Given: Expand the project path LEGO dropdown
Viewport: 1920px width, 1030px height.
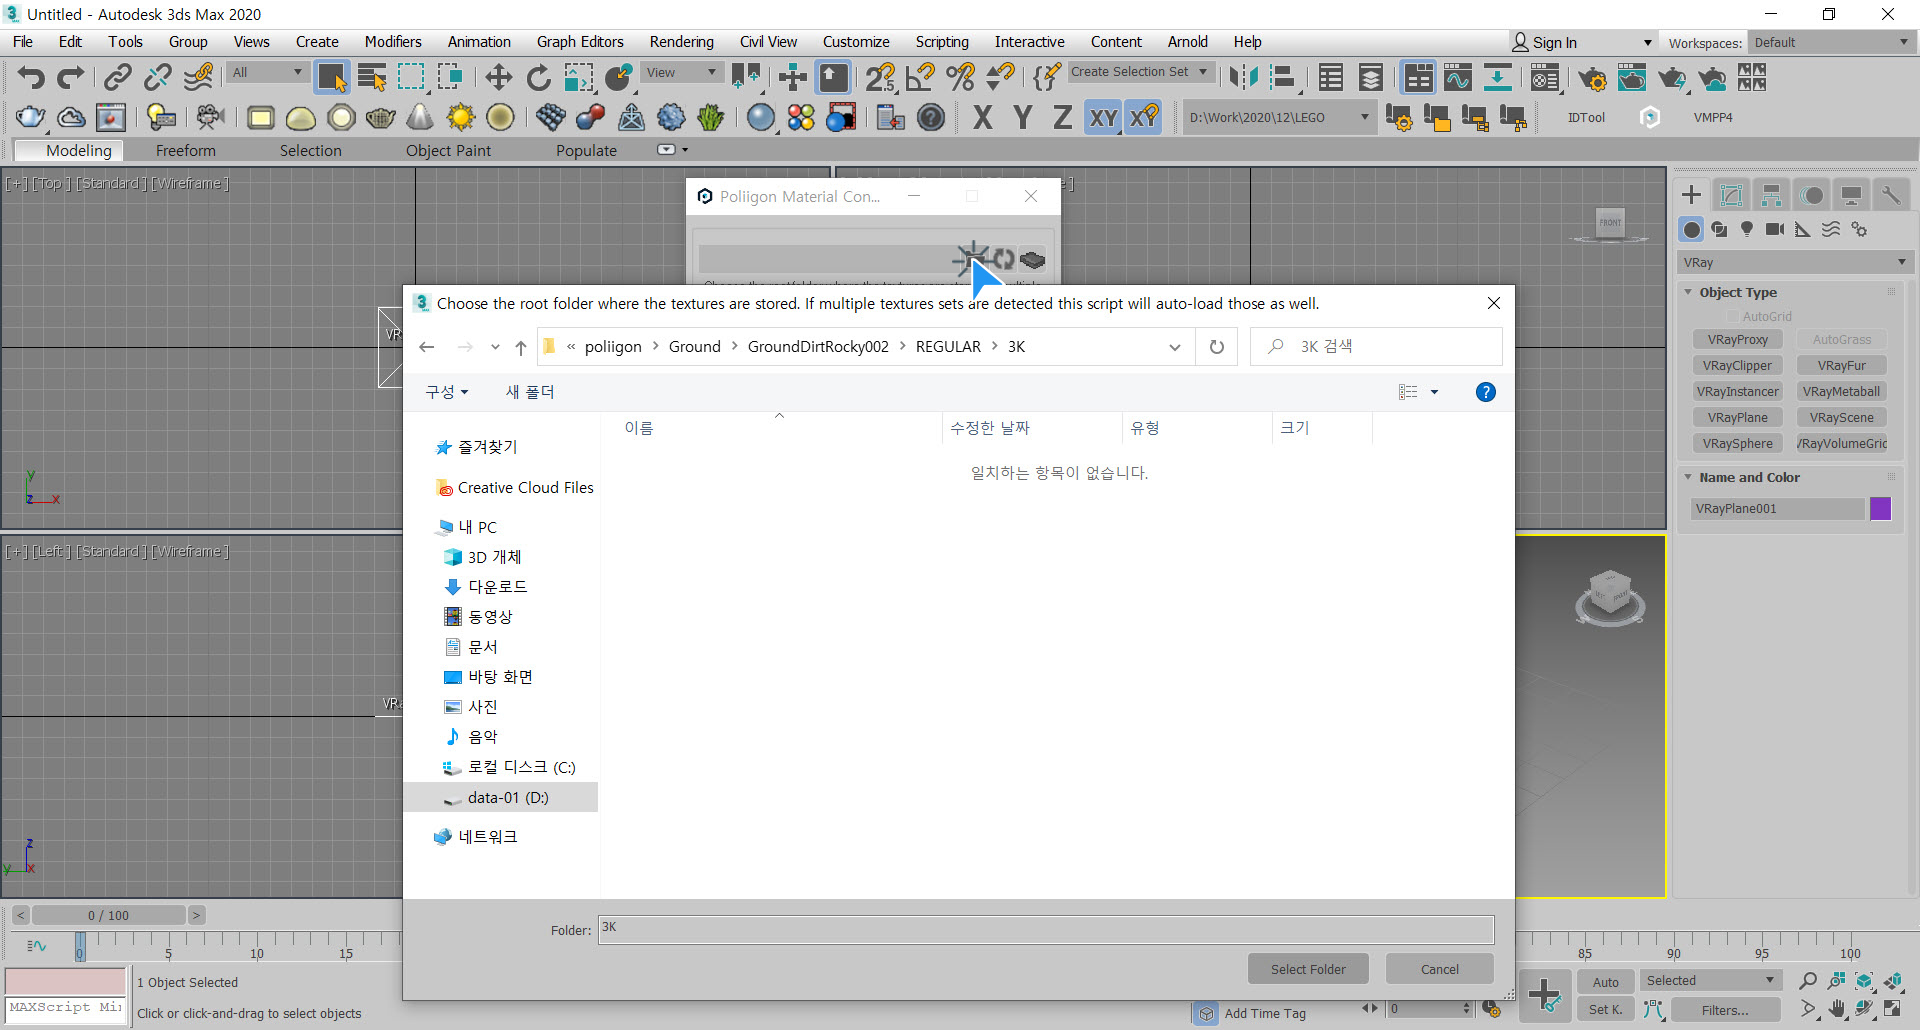Looking at the screenshot, I should click(1278, 118).
